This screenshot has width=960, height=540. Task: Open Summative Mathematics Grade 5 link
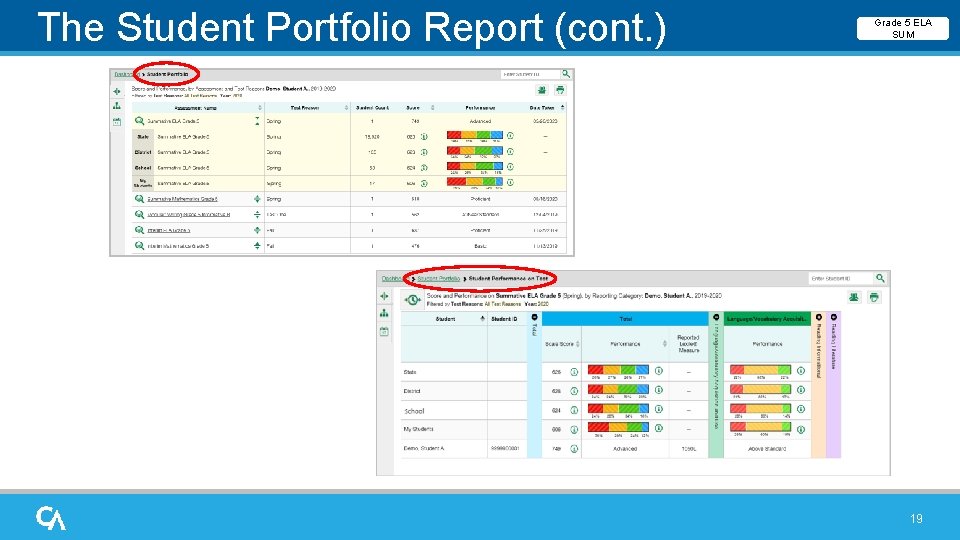tap(182, 199)
